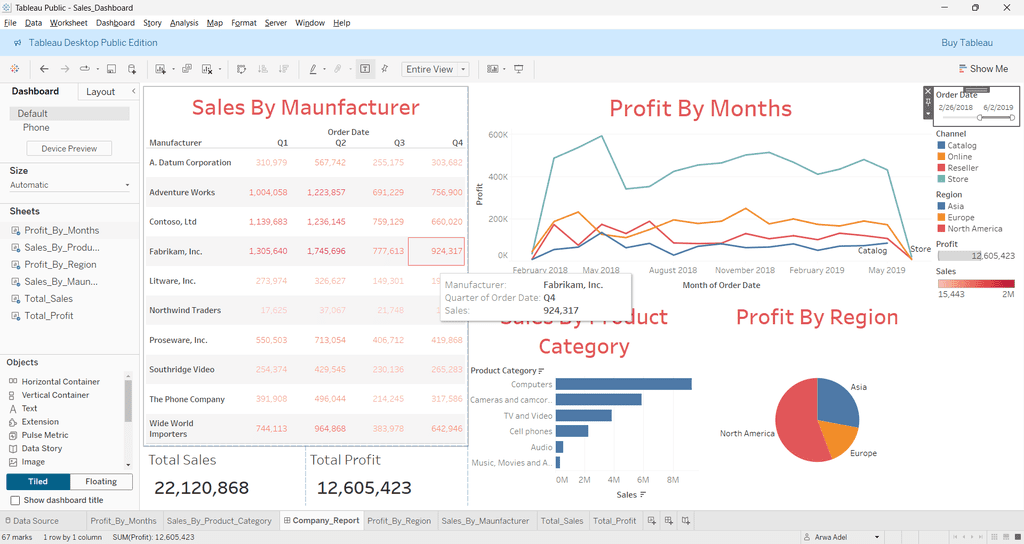1024x544 pixels.
Task: Open the Highlight dropdown arrow
Action: (324, 69)
